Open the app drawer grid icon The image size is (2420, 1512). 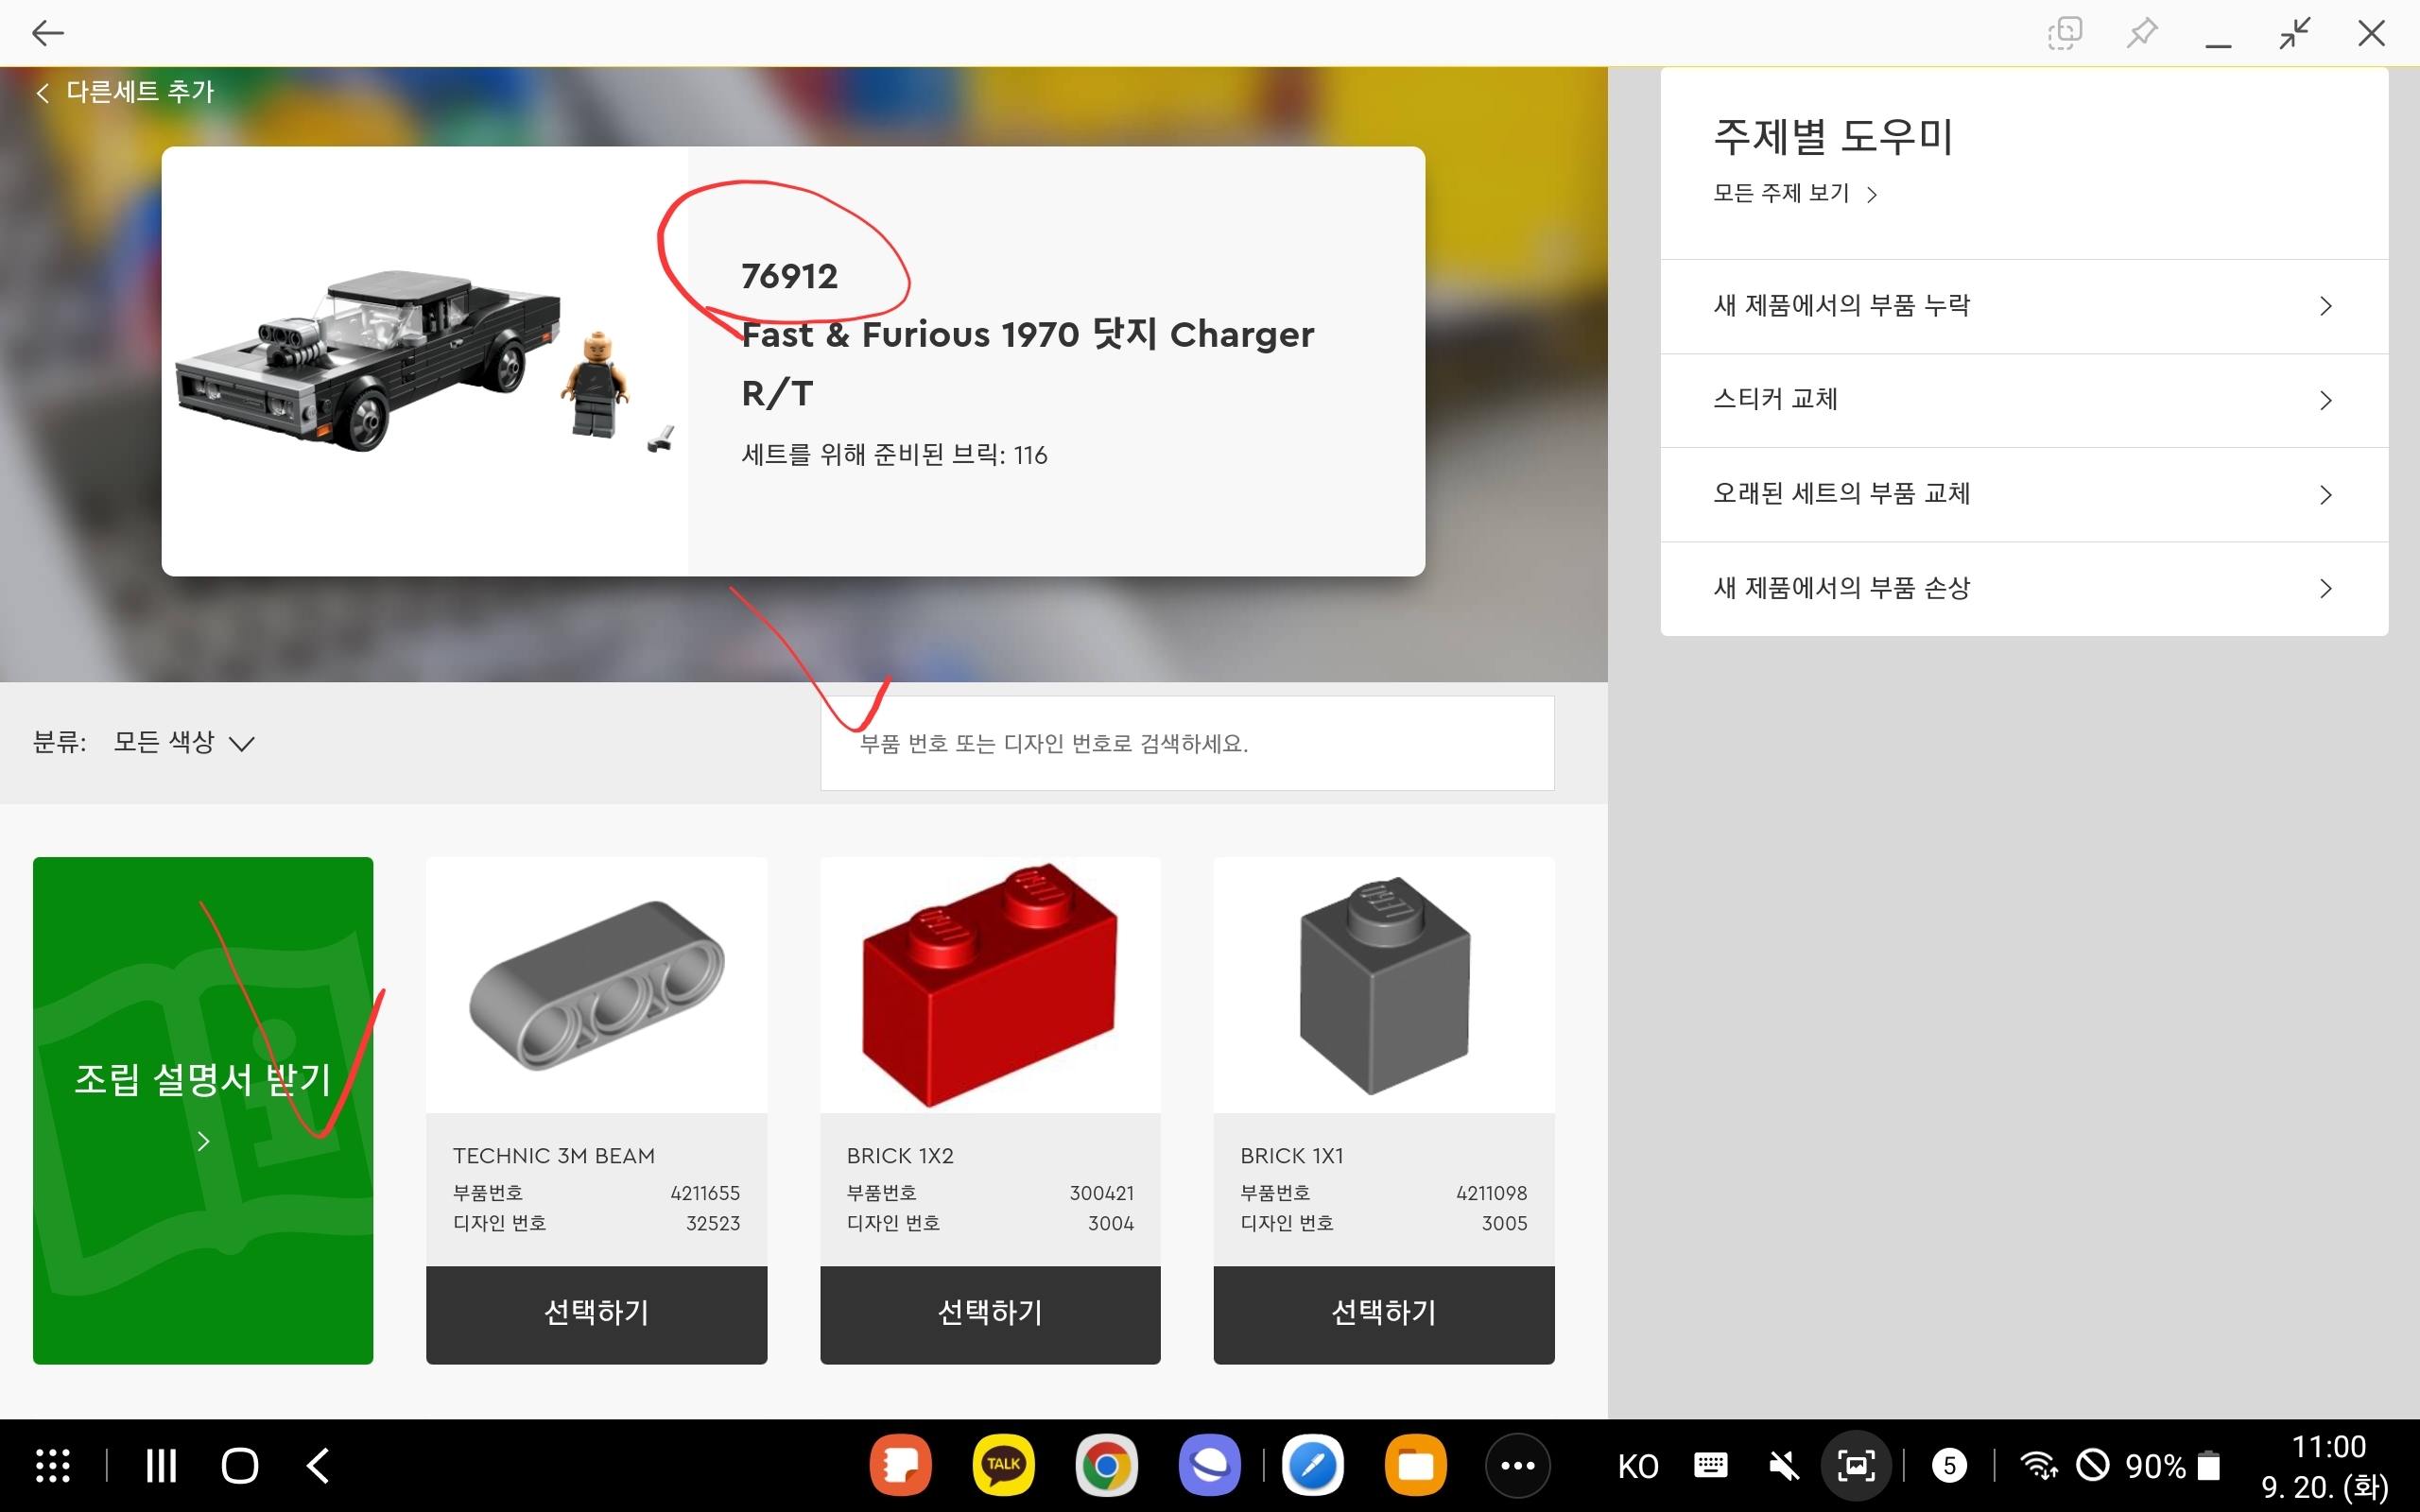click(53, 1466)
